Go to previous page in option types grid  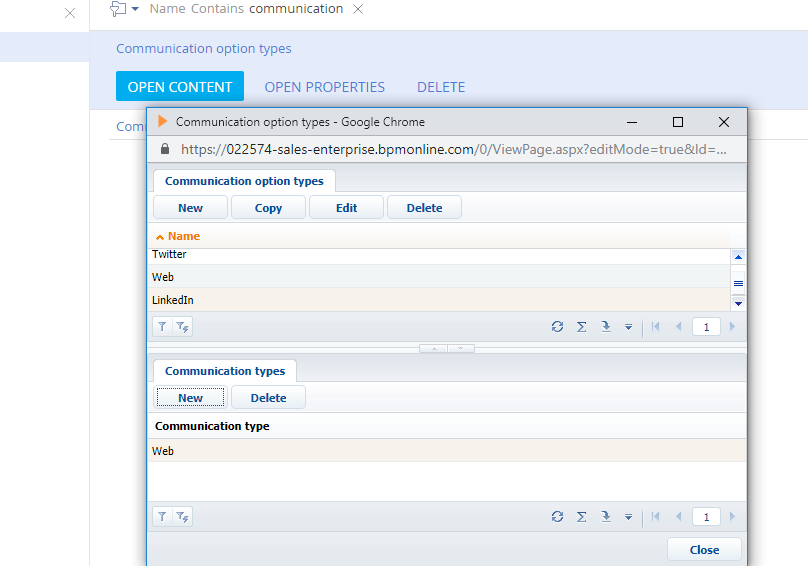pyautogui.click(x=679, y=327)
